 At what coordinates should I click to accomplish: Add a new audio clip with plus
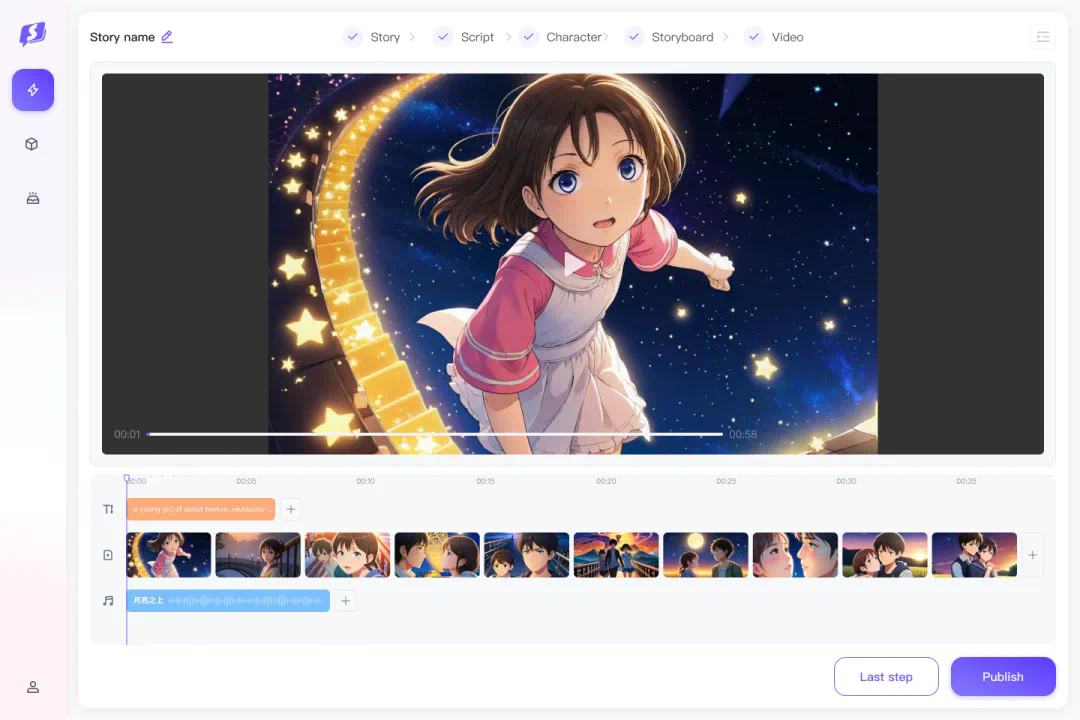click(x=346, y=601)
